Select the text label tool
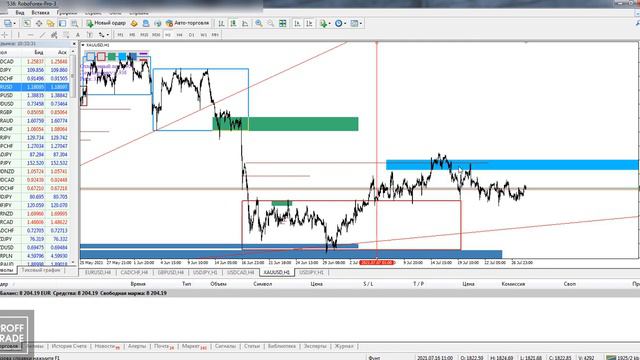This screenshot has width=640, height=360. [89, 35]
